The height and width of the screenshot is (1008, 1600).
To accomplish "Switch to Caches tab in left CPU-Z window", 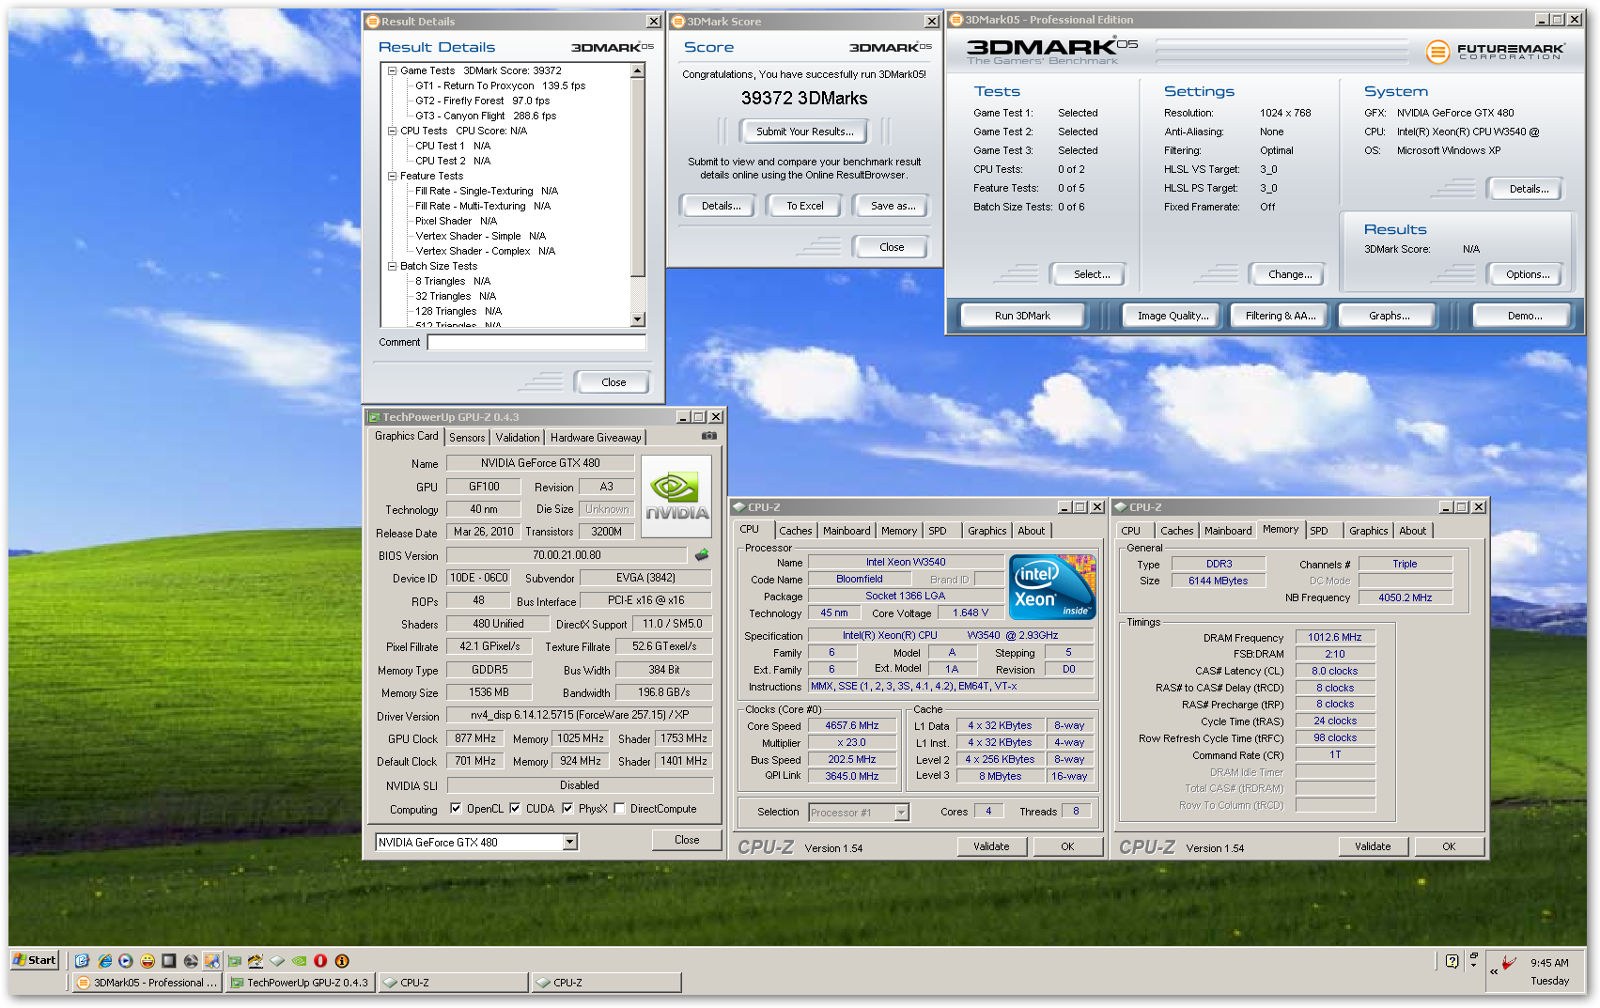I will coord(796,531).
